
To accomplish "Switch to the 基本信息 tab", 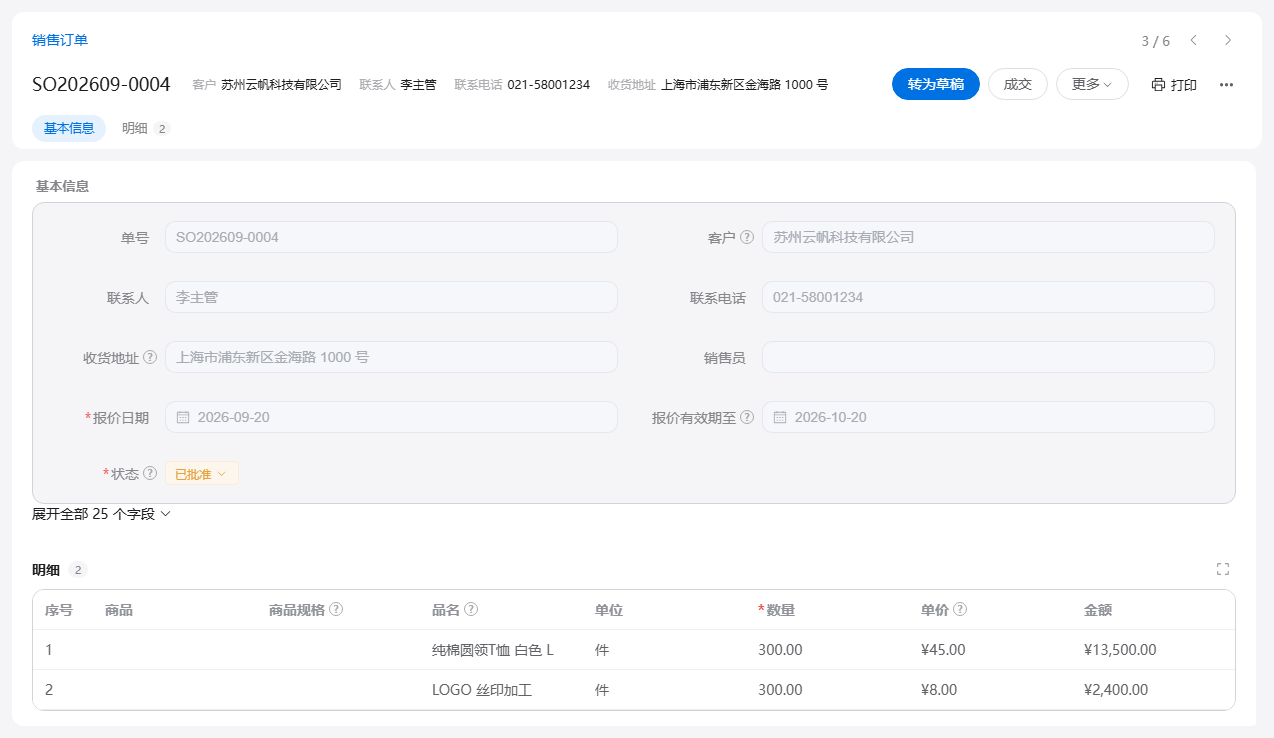I will coord(69,128).
